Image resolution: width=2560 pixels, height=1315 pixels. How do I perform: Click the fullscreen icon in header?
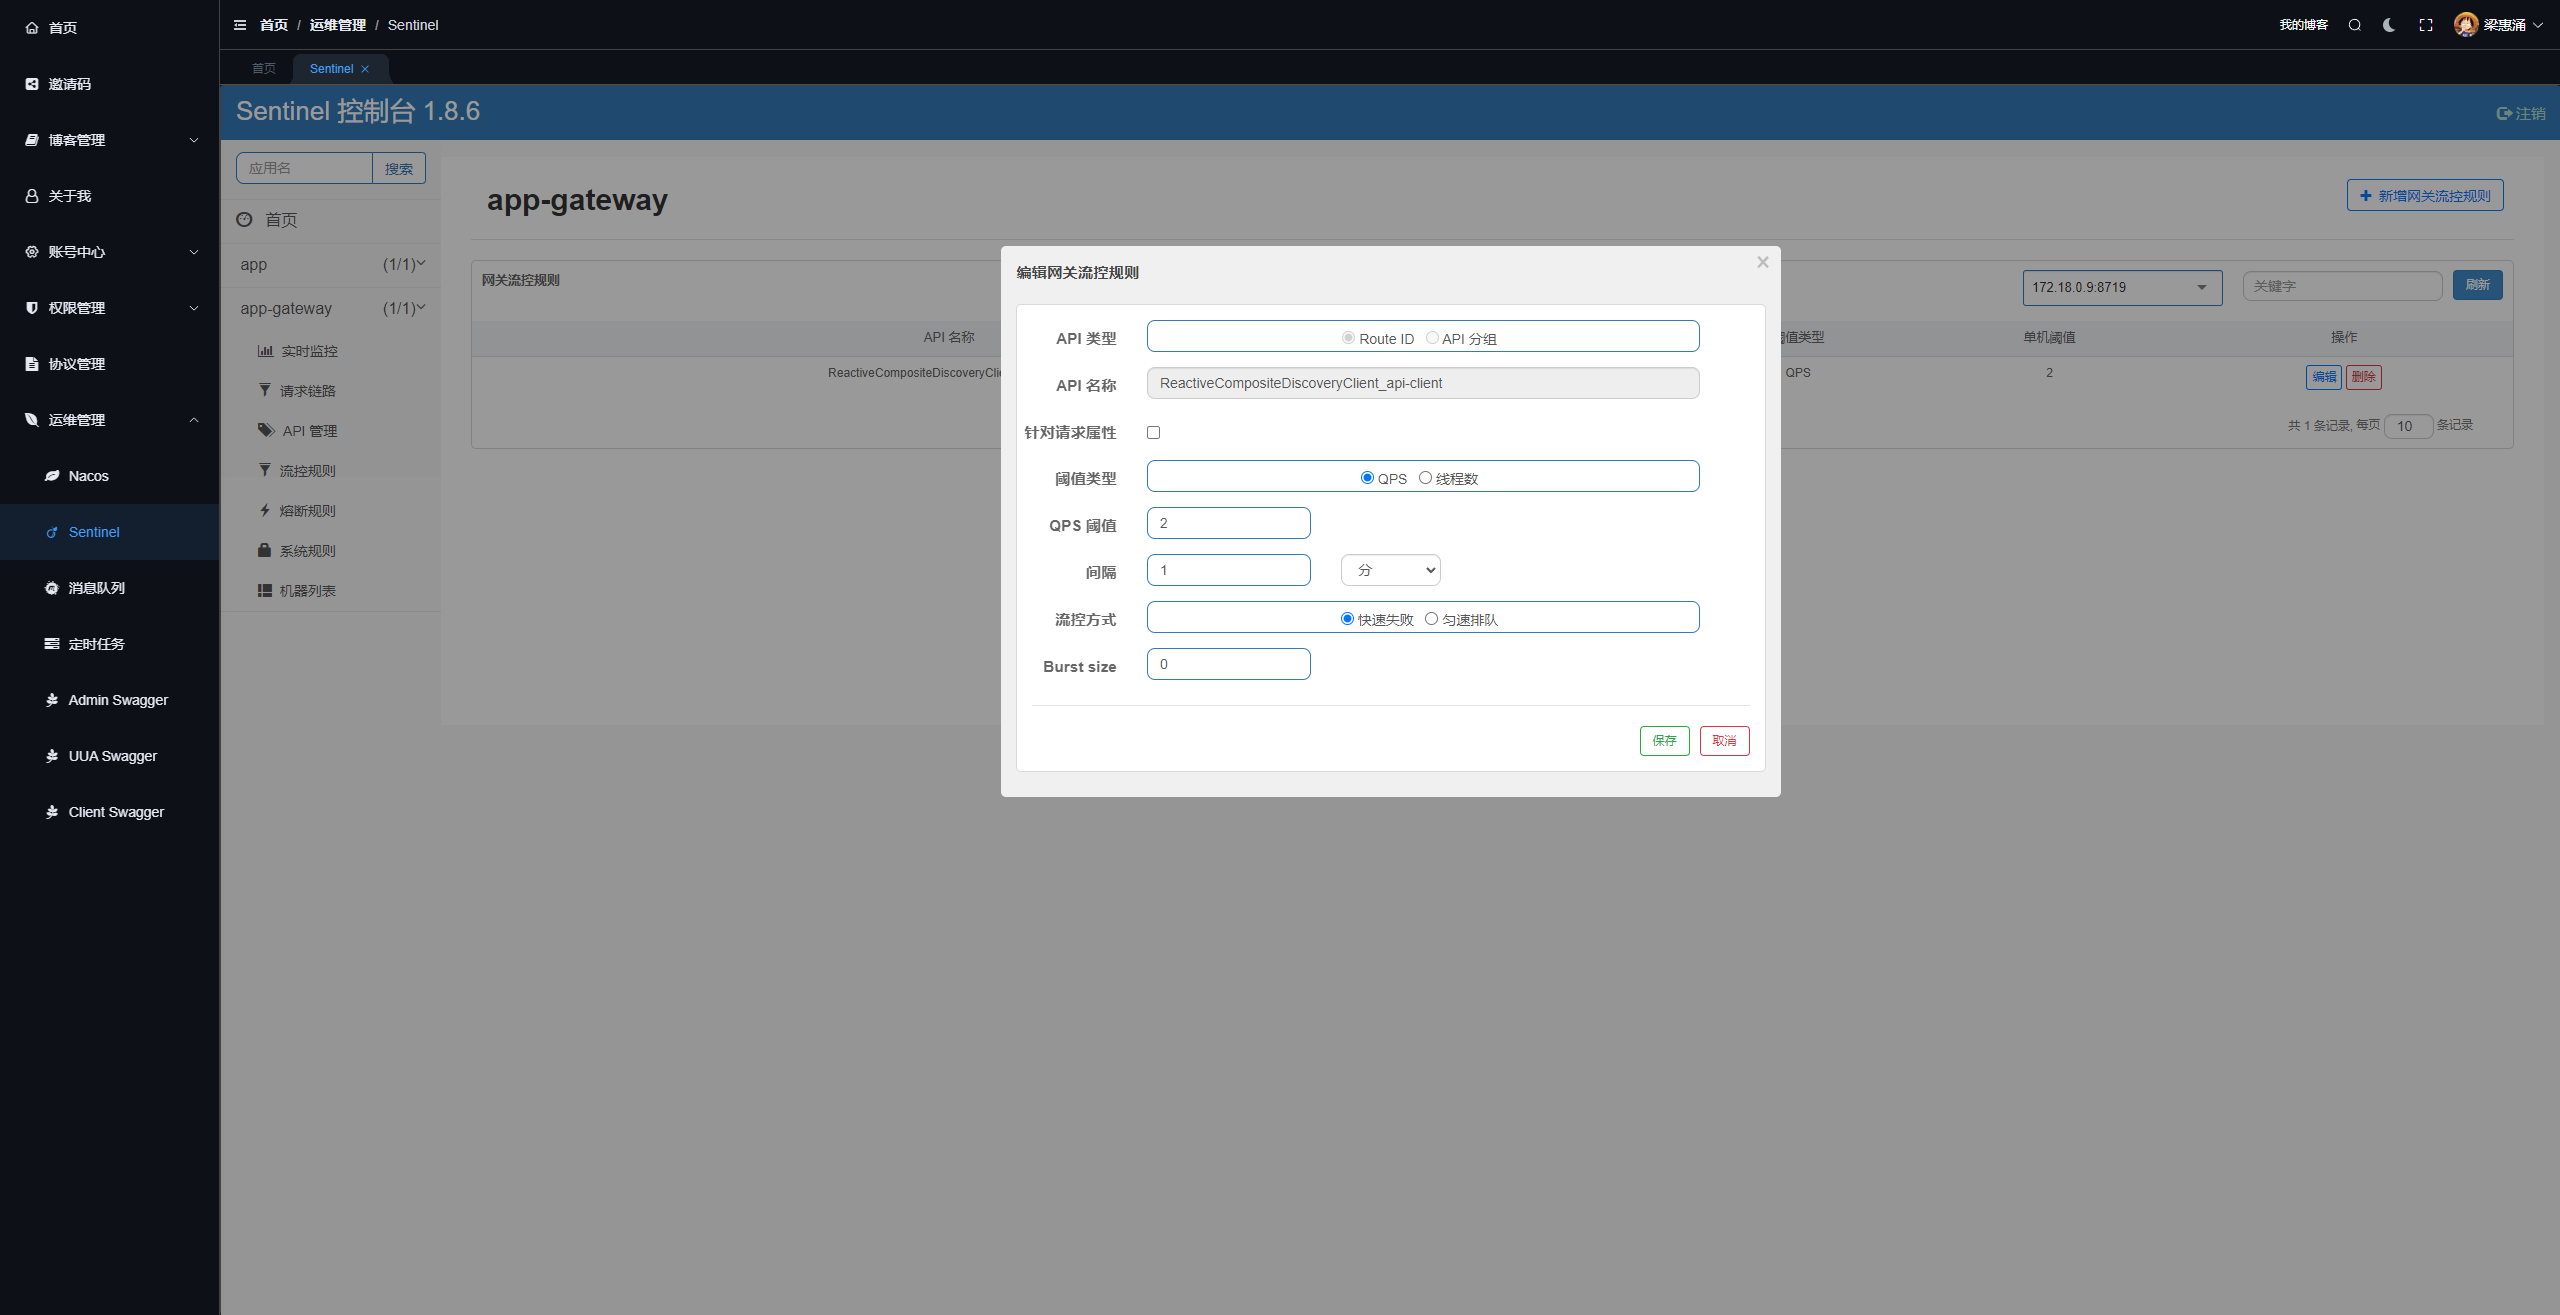2426,25
